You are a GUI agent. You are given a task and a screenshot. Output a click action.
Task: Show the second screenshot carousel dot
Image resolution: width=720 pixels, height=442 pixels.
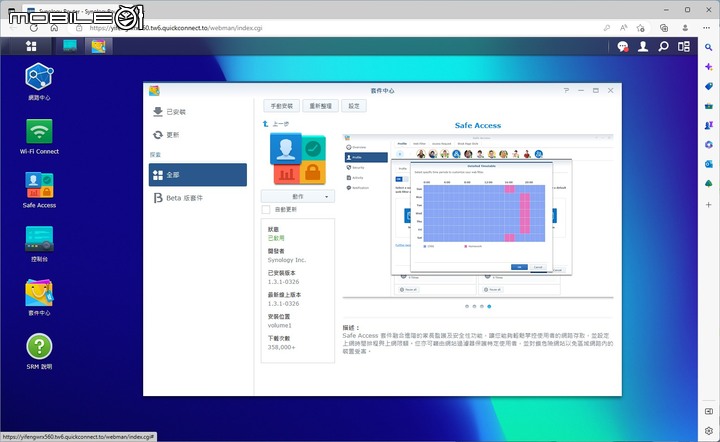pos(474,306)
